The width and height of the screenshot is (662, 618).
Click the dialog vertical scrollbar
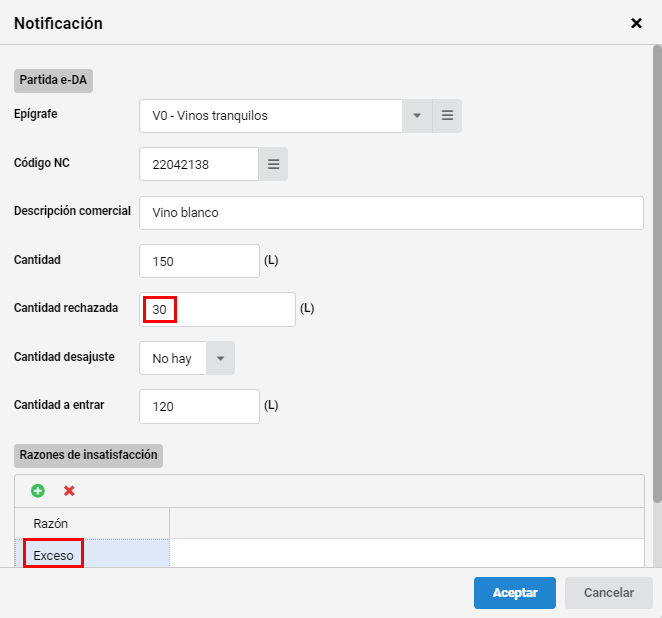pyautogui.click(x=657, y=274)
